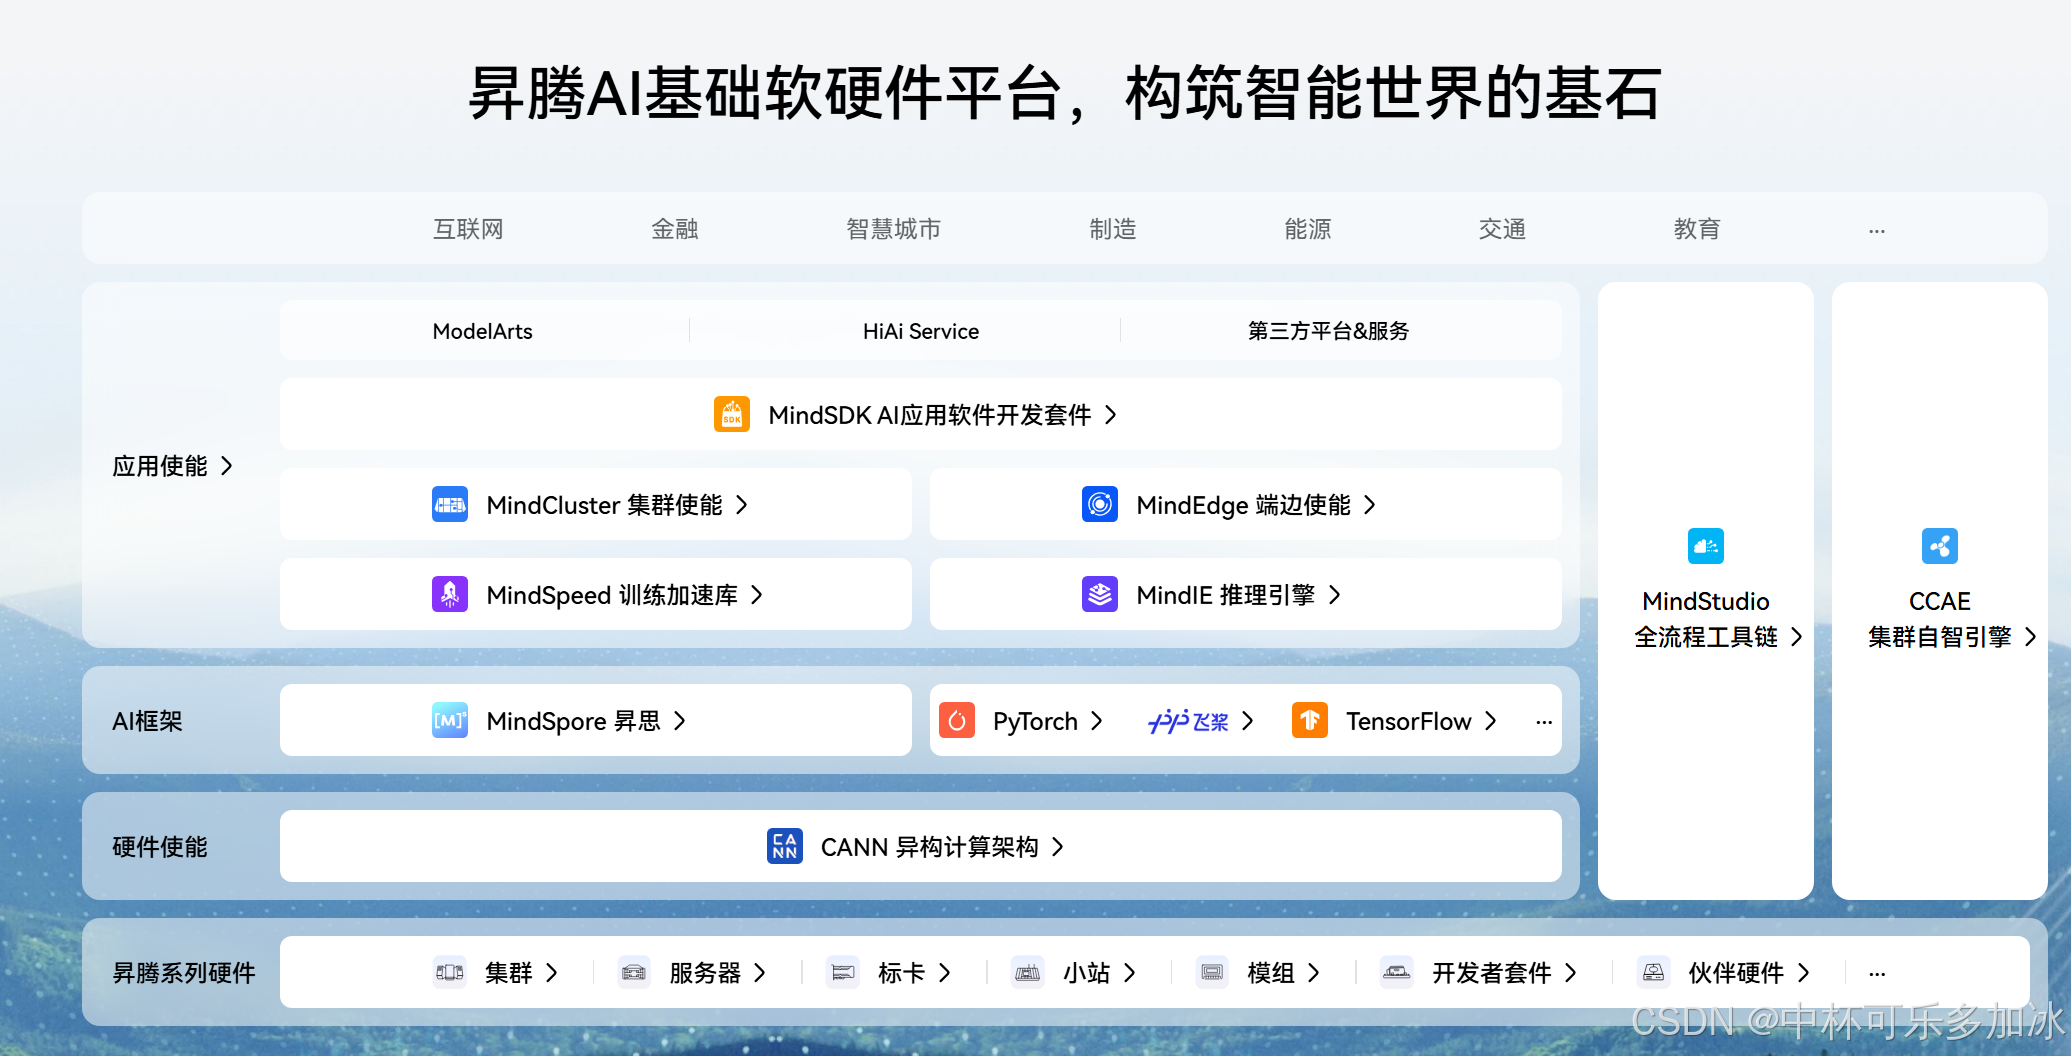Viewport: 2071px width, 1056px height.
Task: Click the MindSDK orange suite icon
Action: 731,414
